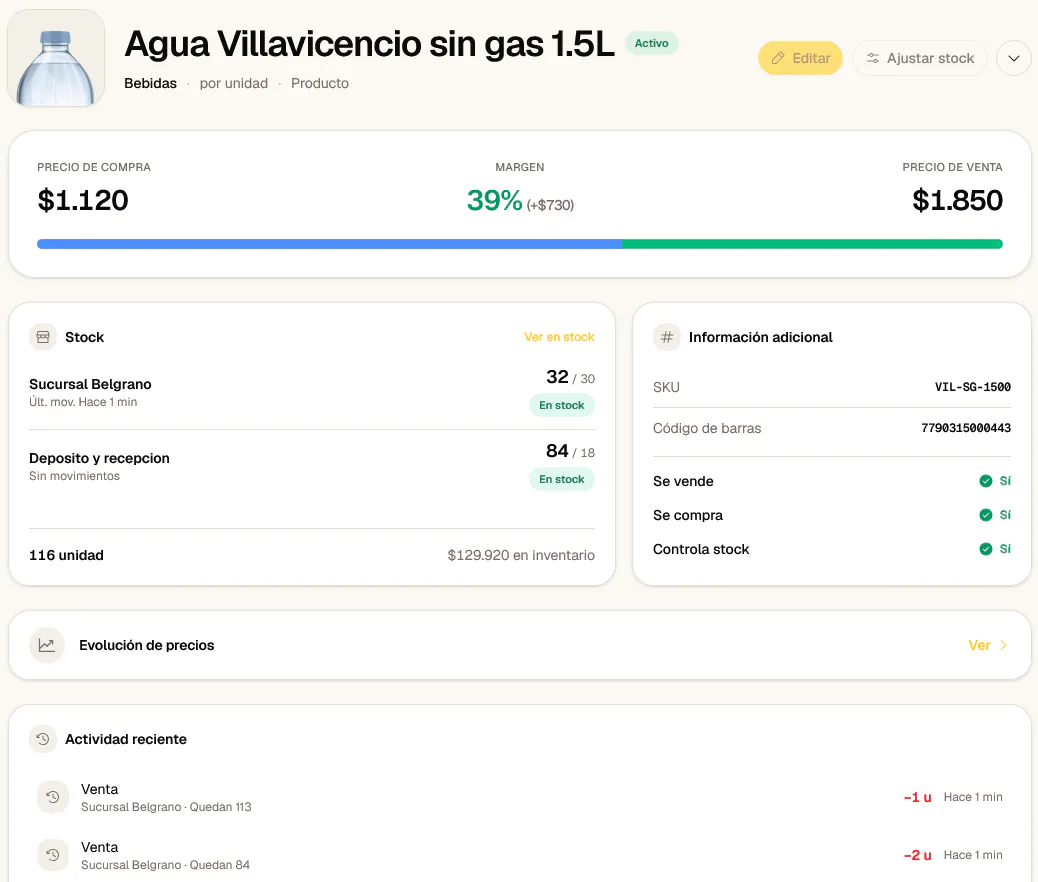Screen dimensions: 1038x882
Task: Click the -1 u quantity change
Action: coord(918,797)
